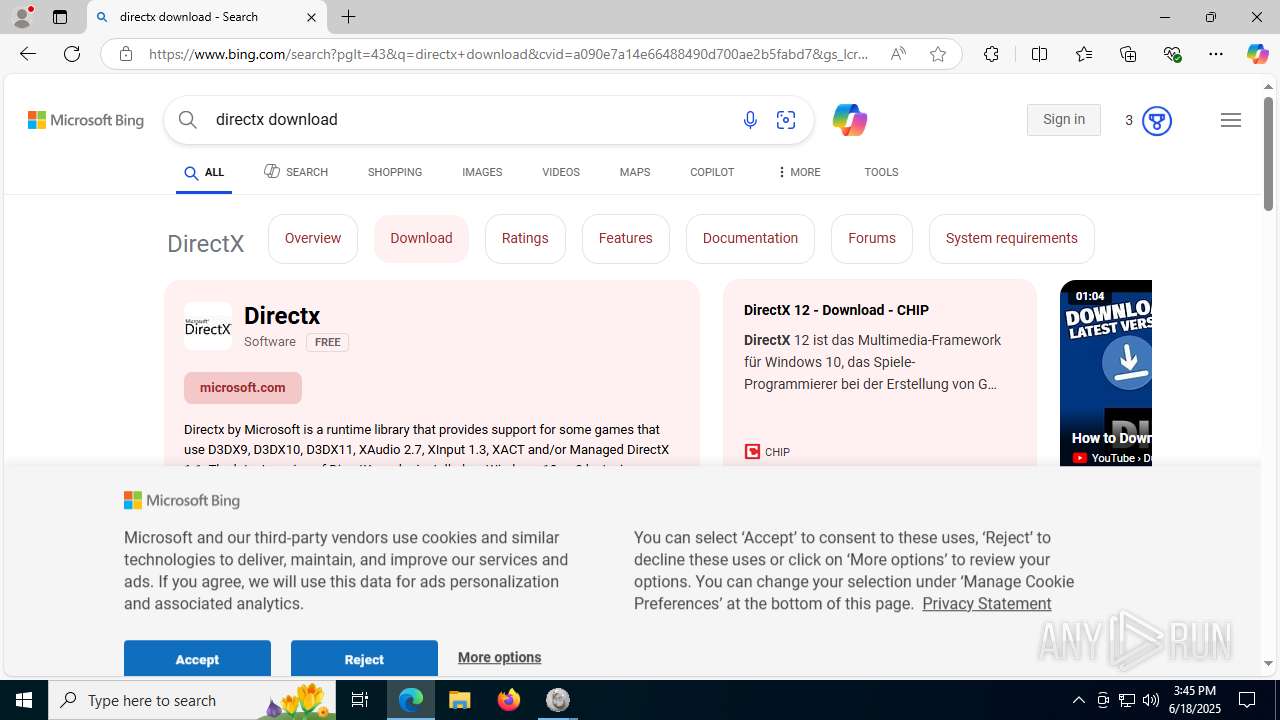This screenshot has height=720, width=1280.
Task: Select the Overview chip
Action: coord(313,239)
